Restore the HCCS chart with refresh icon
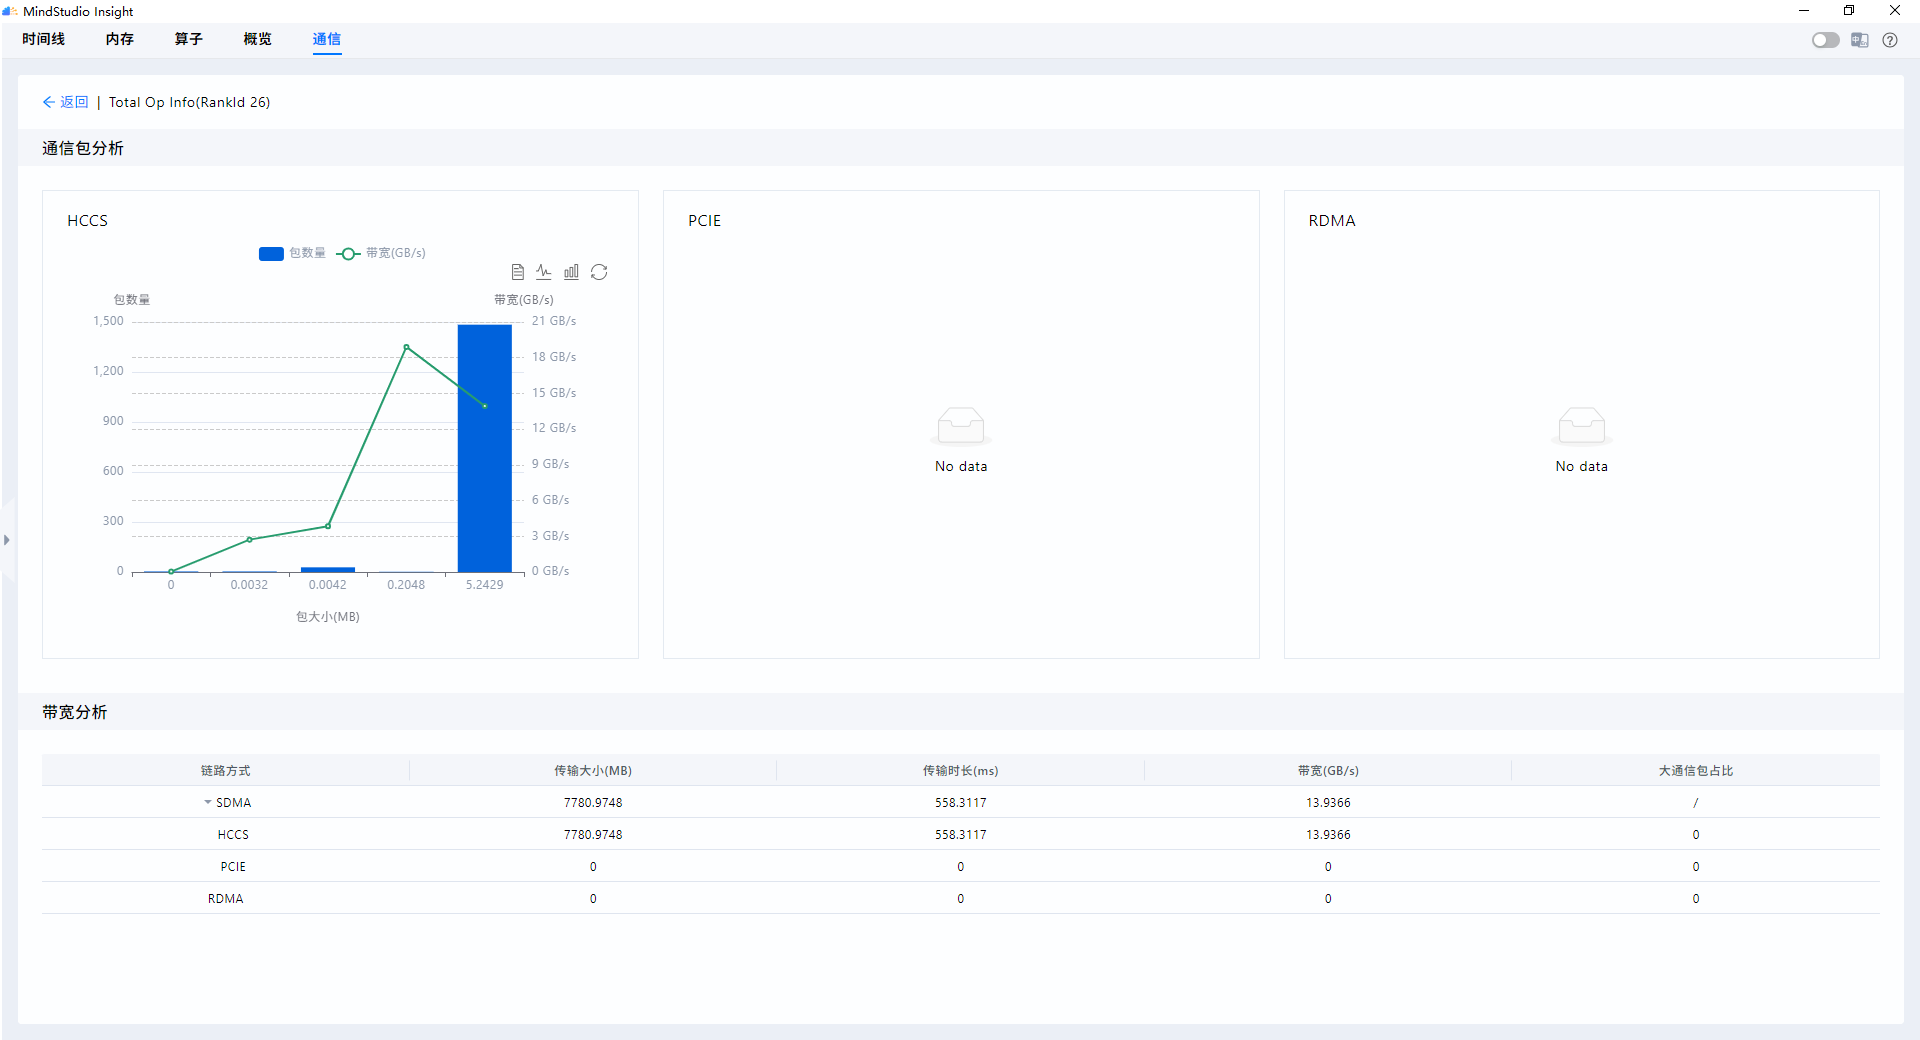 [599, 272]
